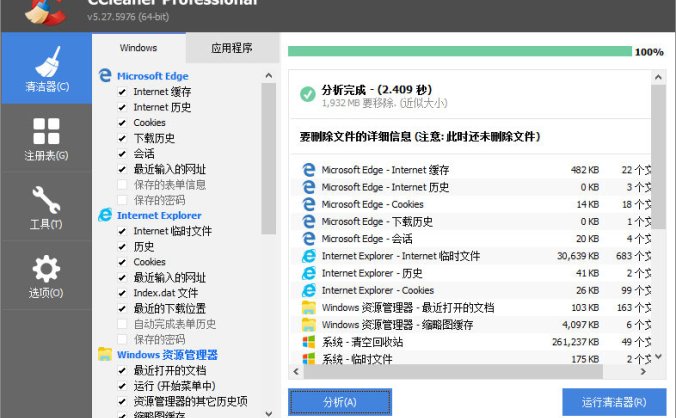Open the 注册表 (Registry) sidebar section
This screenshot has height=418, width=676.
coord(46,137)
